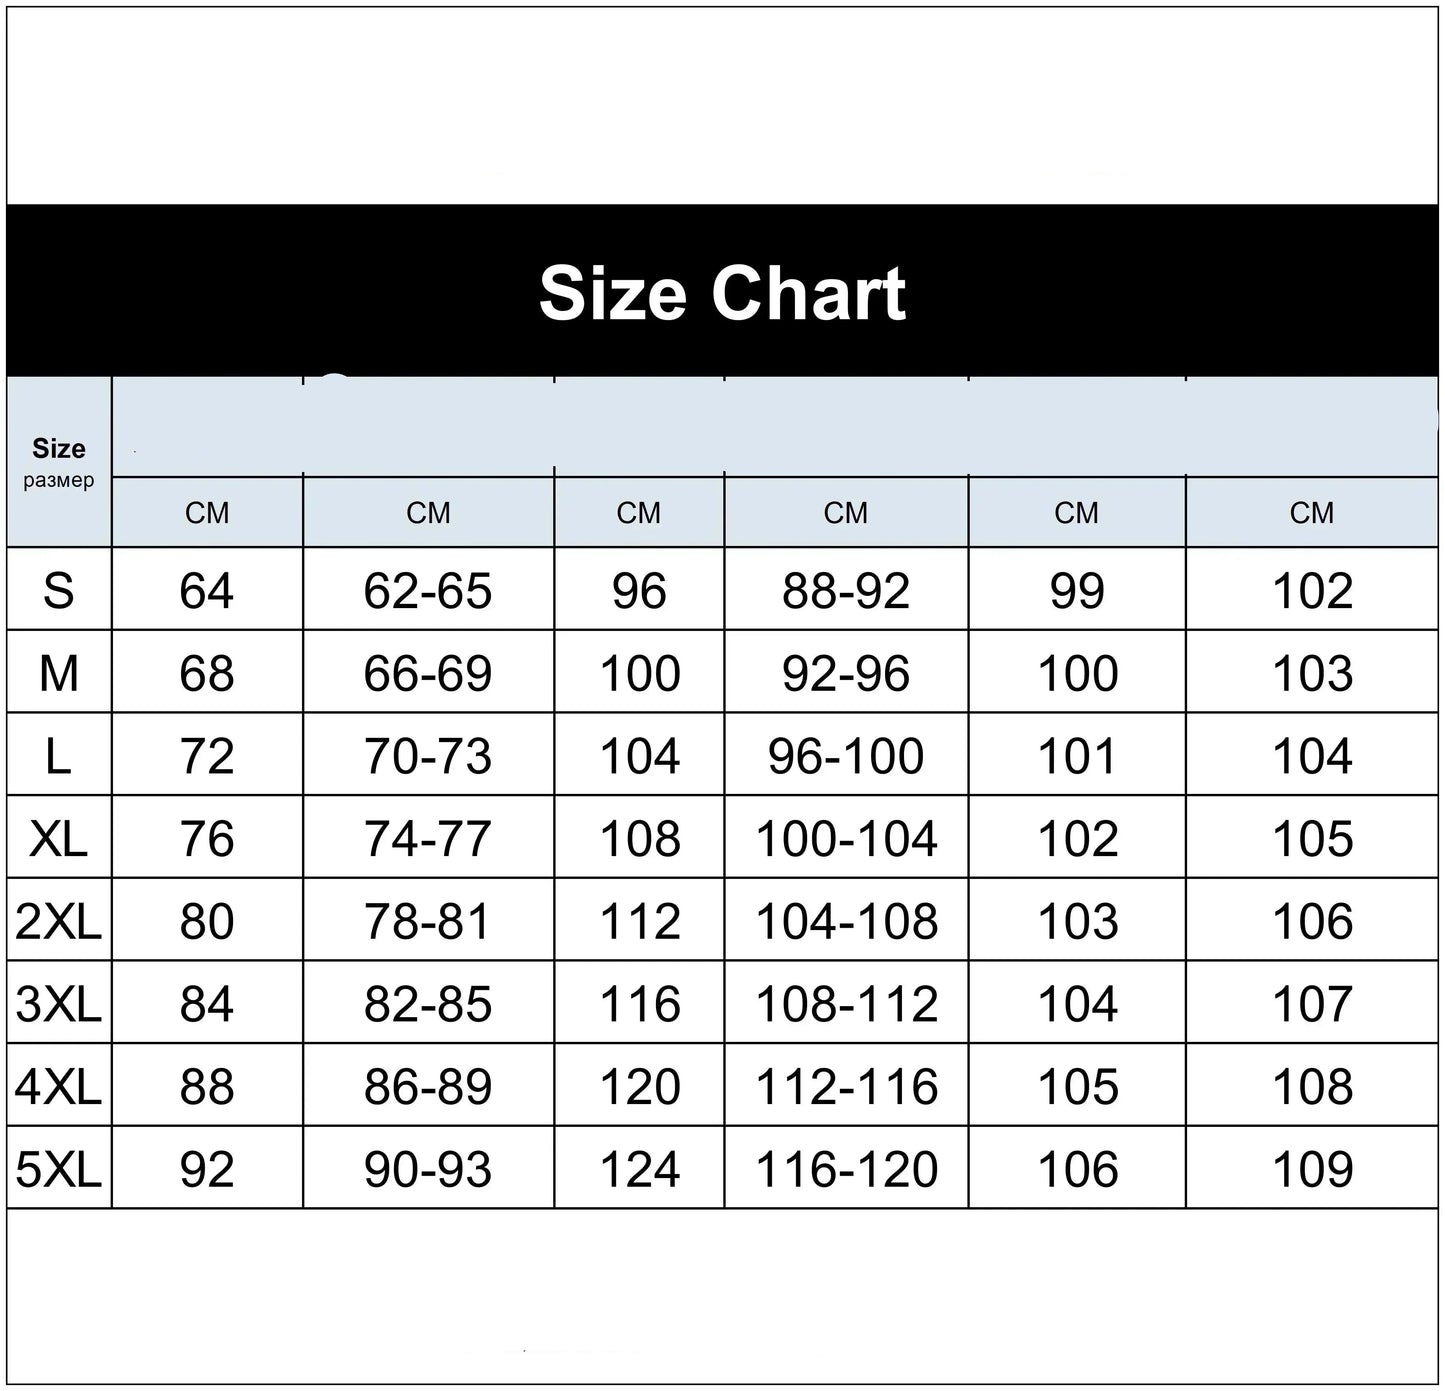Click the XL size row label
1445x1391 pixels.
coord(58,838)
